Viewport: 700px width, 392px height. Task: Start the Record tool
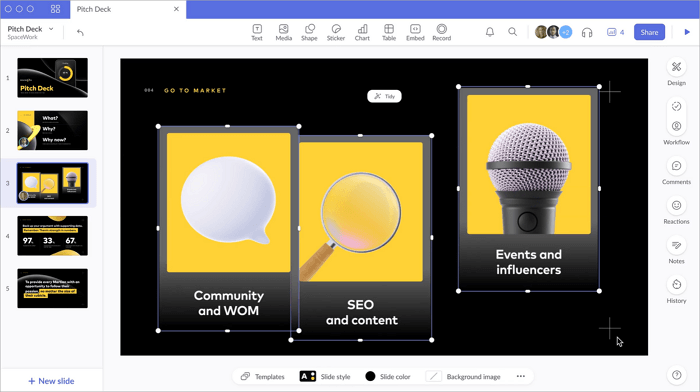coord(442,33)
